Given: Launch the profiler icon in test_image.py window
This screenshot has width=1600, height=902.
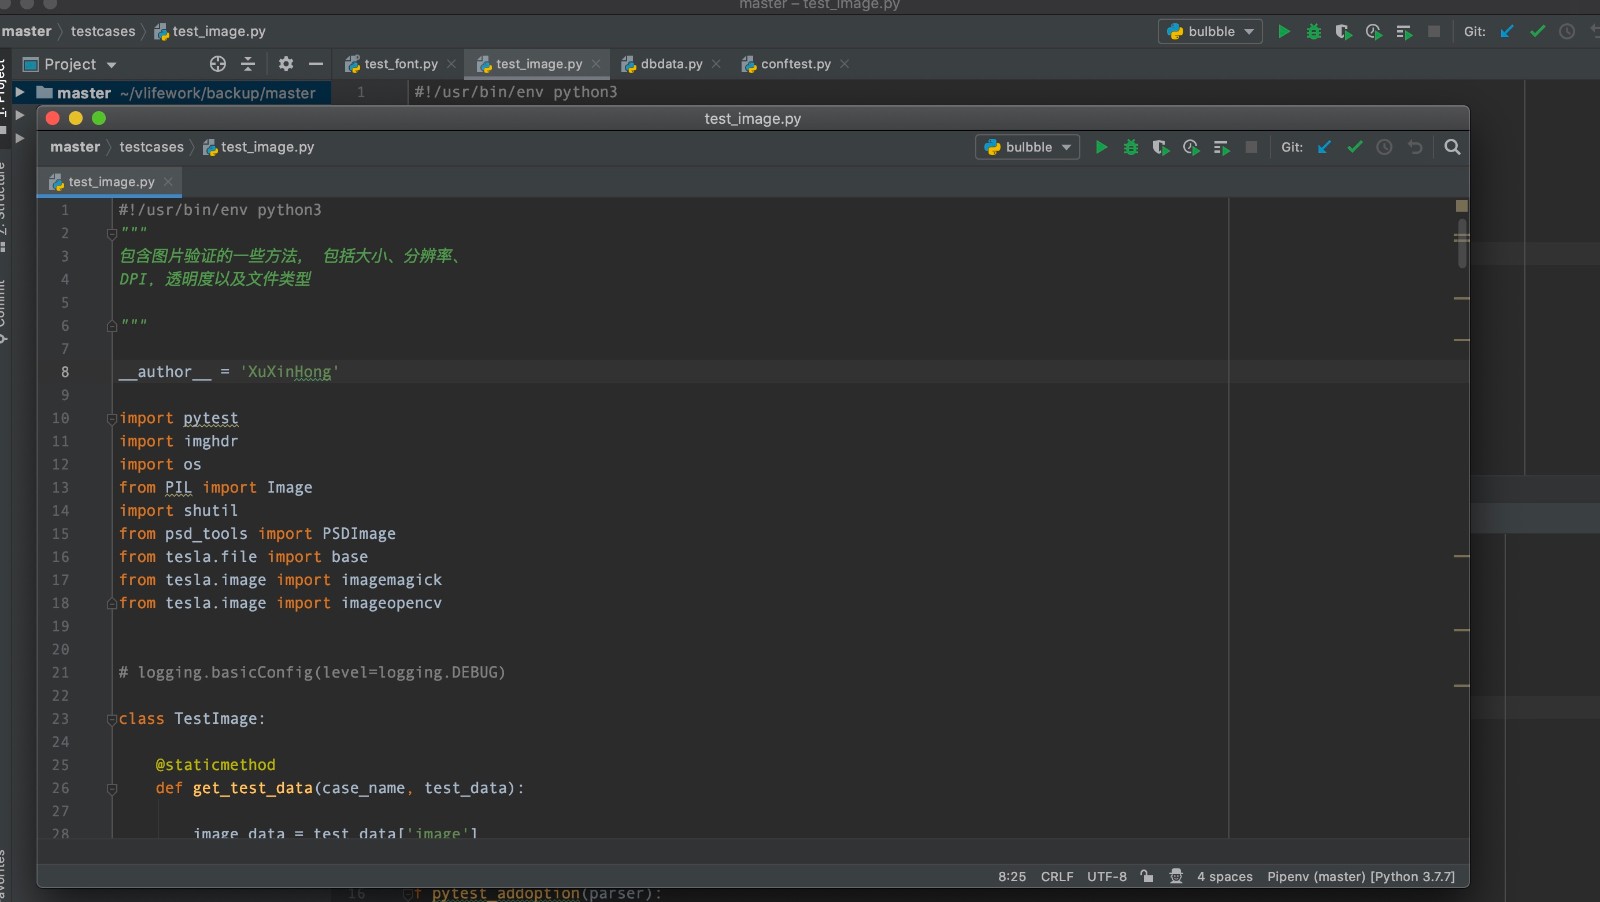Looking at the screenshot, I should (x=1191, y=147).
